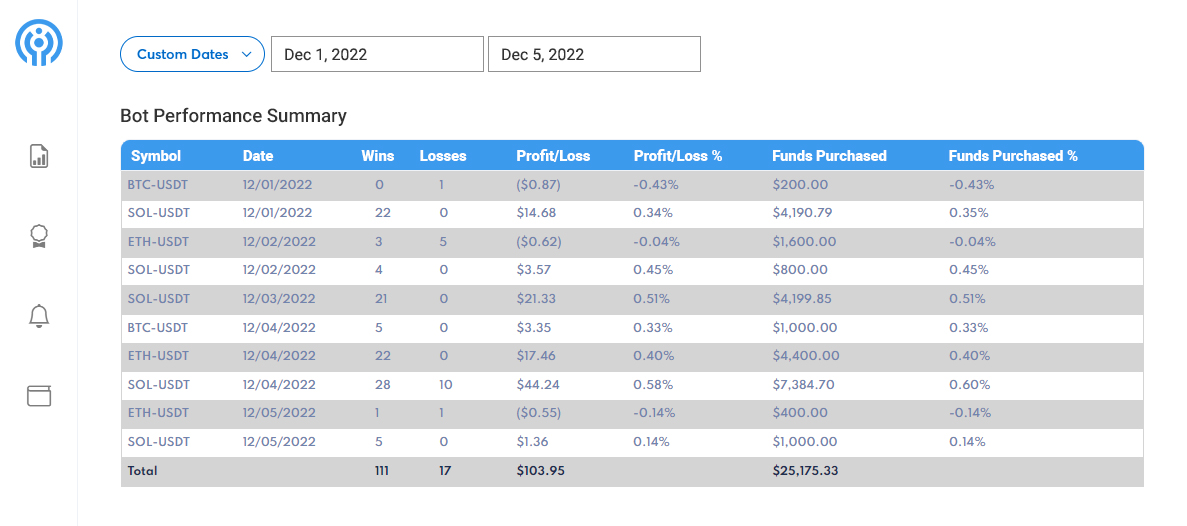The image size is (1187, 526).
Task: Click the ($0.62) profit/loss value
Action: pyautogui.click(x=538, y=242)
